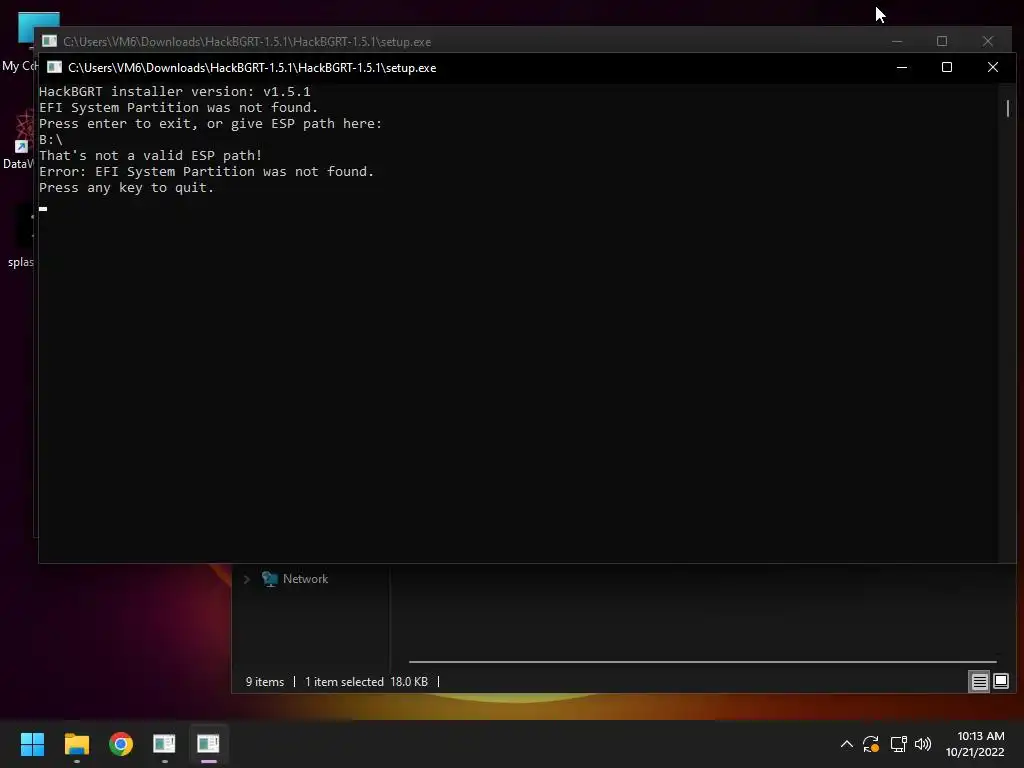
Task: Minimize the background setup.exe console window
Action: pos(897,41)
